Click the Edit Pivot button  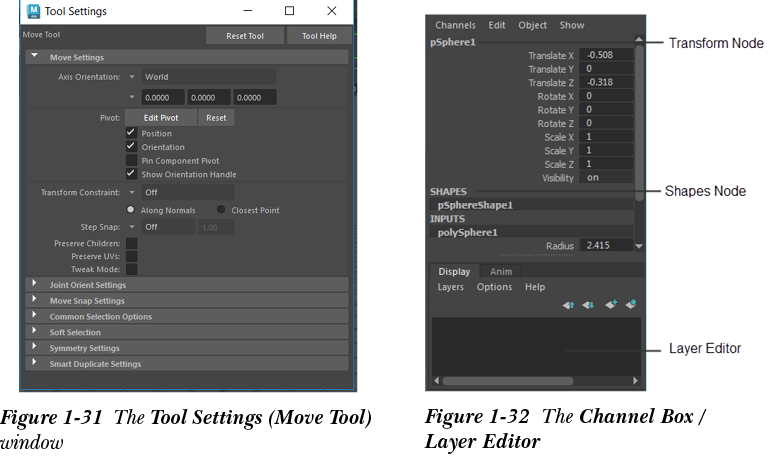coord(160,117)
